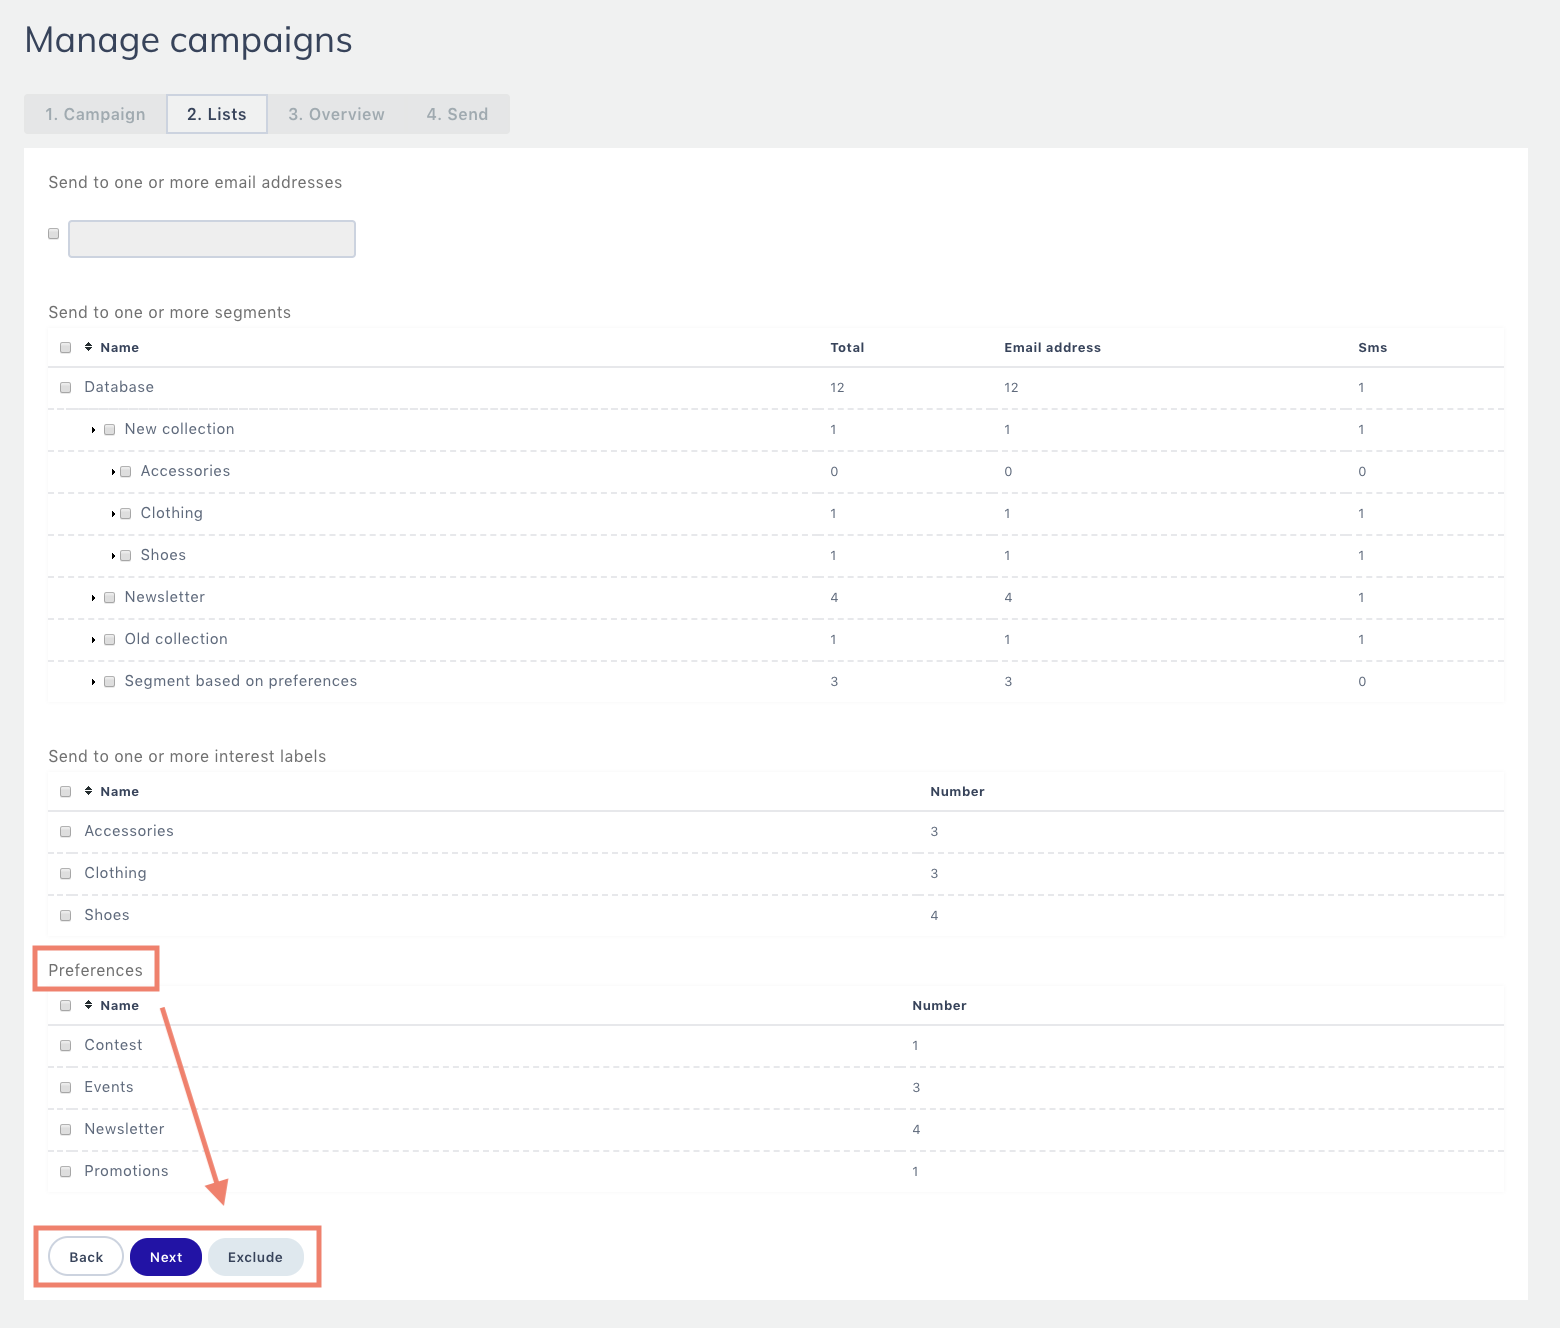Select the Events preference checkbox
The height and width of the screenshot is (1328, 1560).
tap(66, 1088)
